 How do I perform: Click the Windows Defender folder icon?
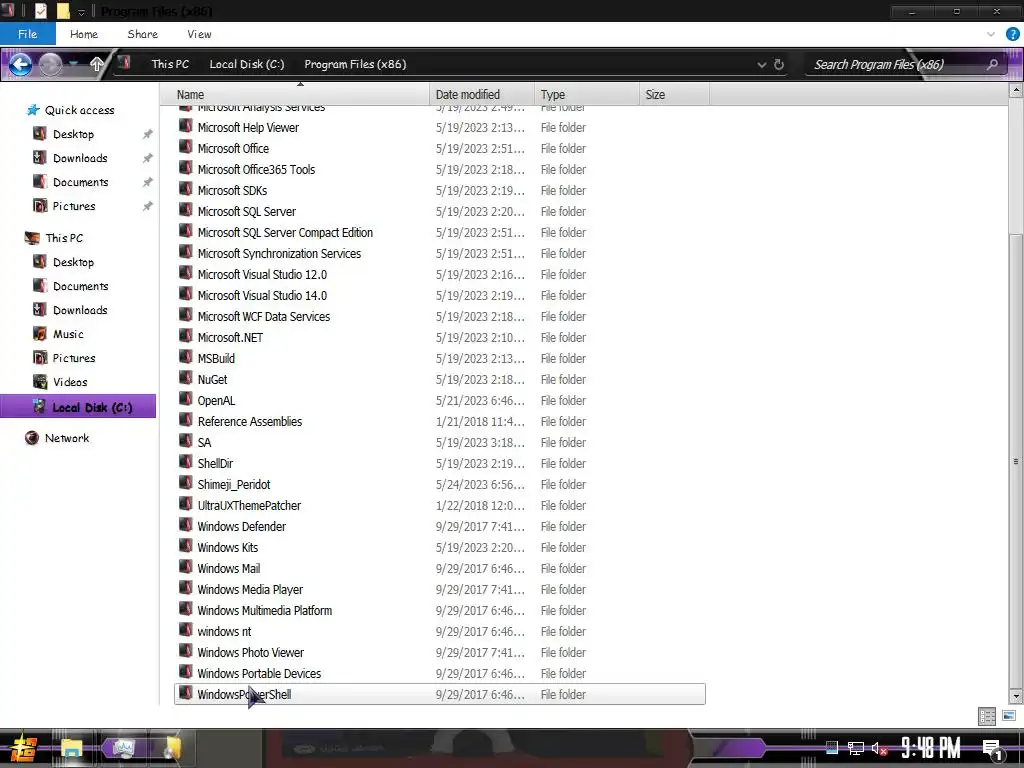[185, 525]
